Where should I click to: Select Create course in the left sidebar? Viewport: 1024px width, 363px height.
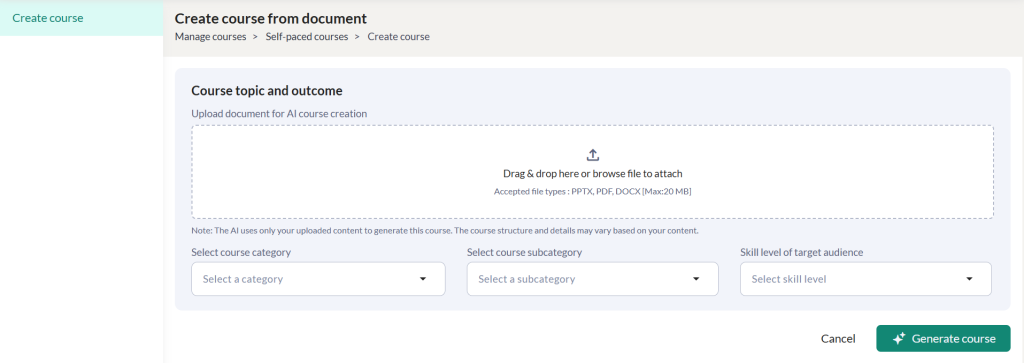(82, 18)
